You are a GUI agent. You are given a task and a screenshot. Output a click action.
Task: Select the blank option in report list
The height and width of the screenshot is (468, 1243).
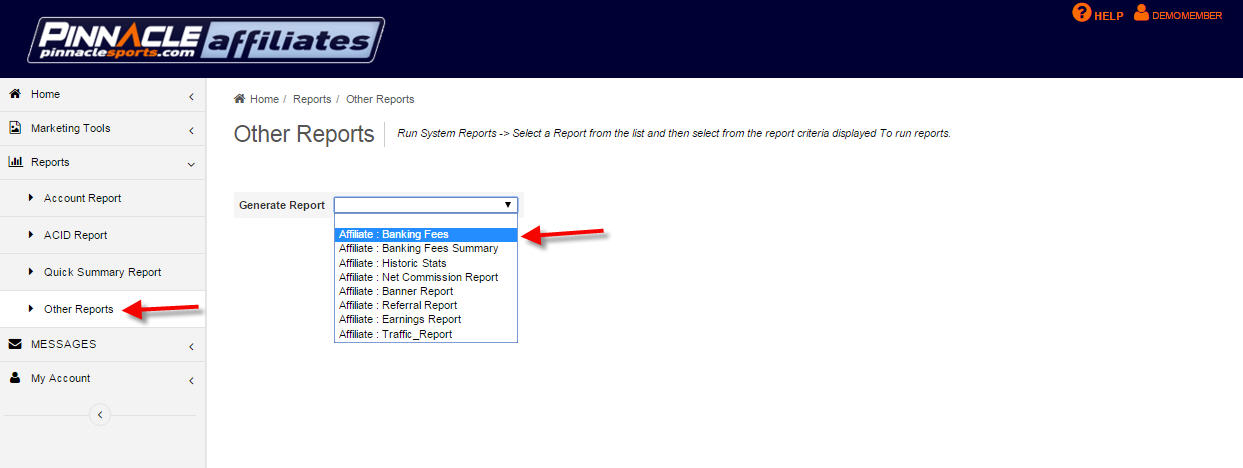click(426, 221)
